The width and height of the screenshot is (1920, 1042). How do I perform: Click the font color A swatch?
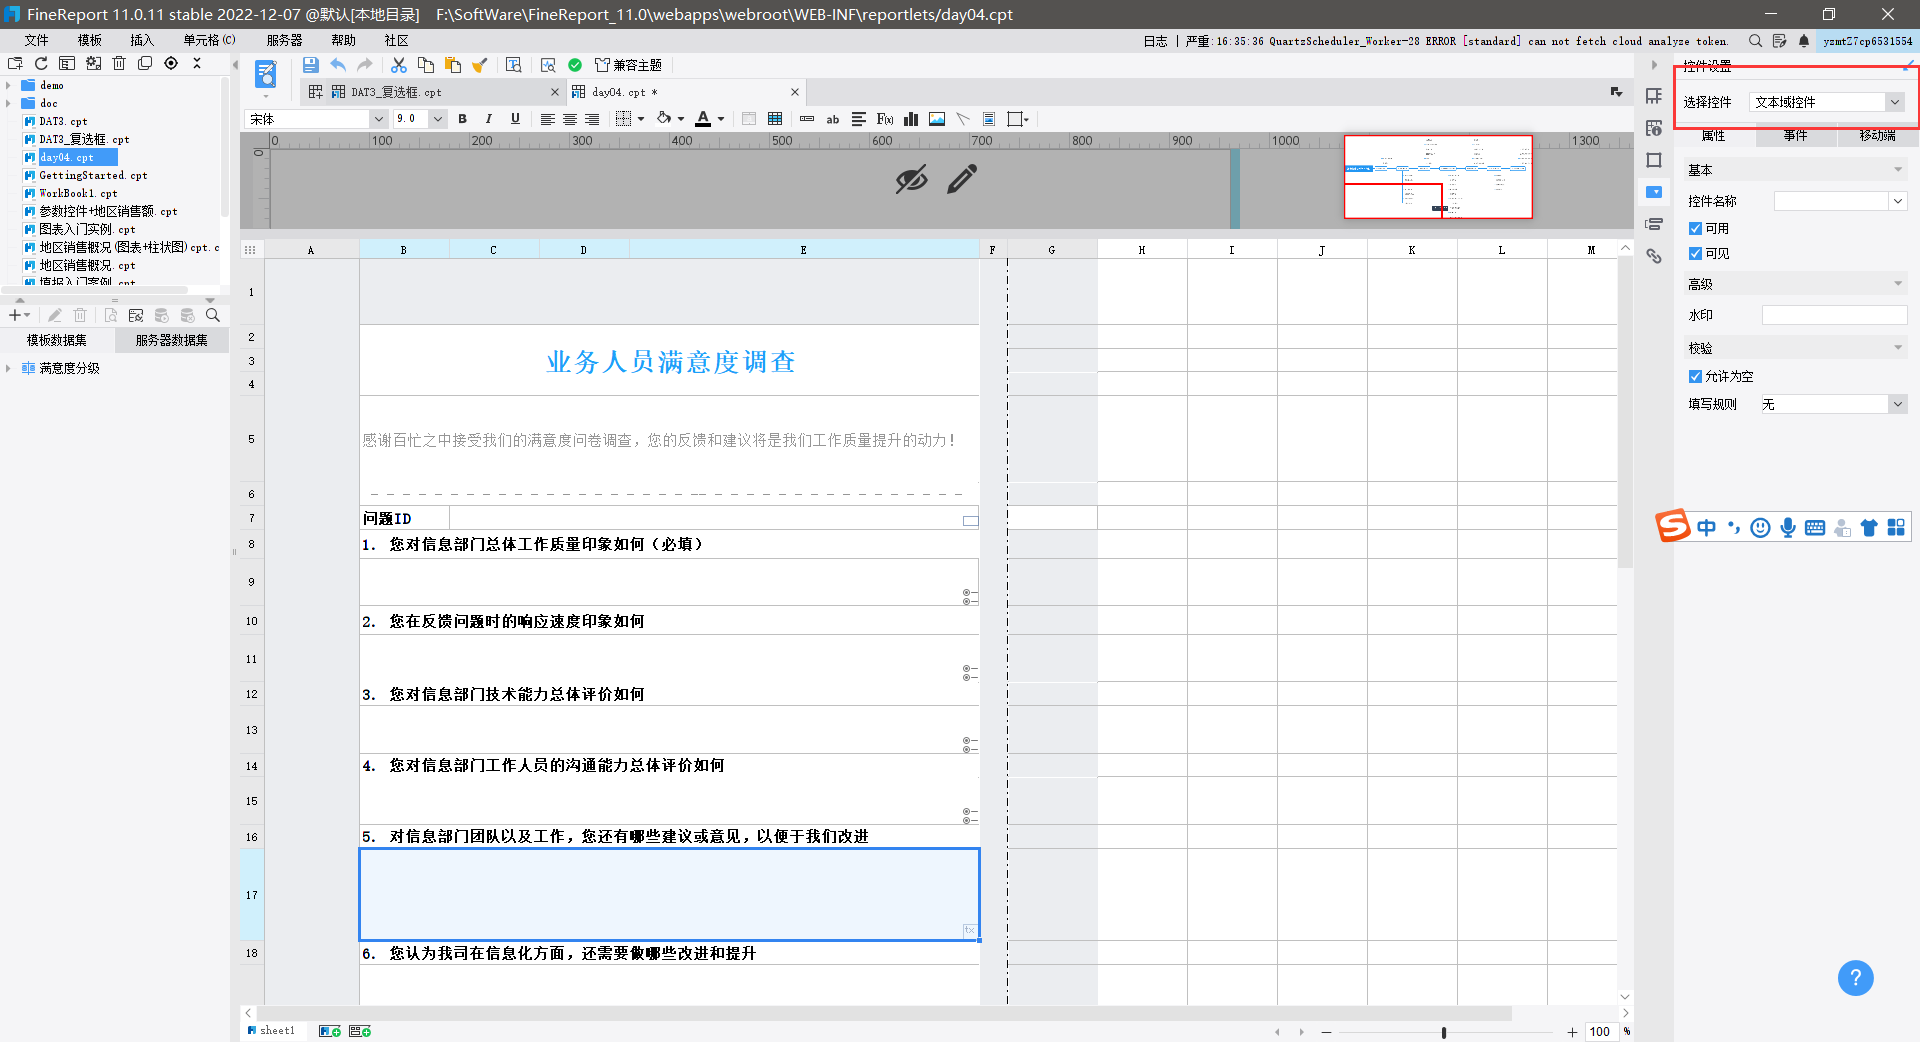pyautogui.click(x=703, y=119)
